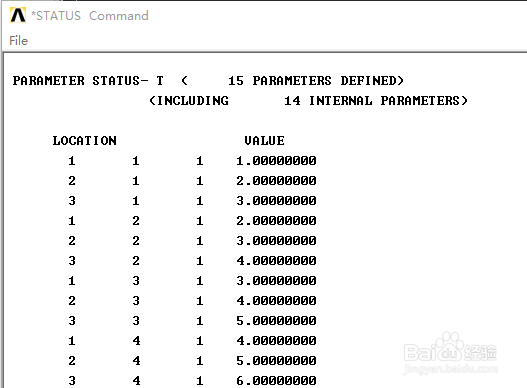The width and height of the screenshot is (527, 388).
Task: Click the '14 INTERNAL PARAMETERS)' text
Action: coord(376,101)
